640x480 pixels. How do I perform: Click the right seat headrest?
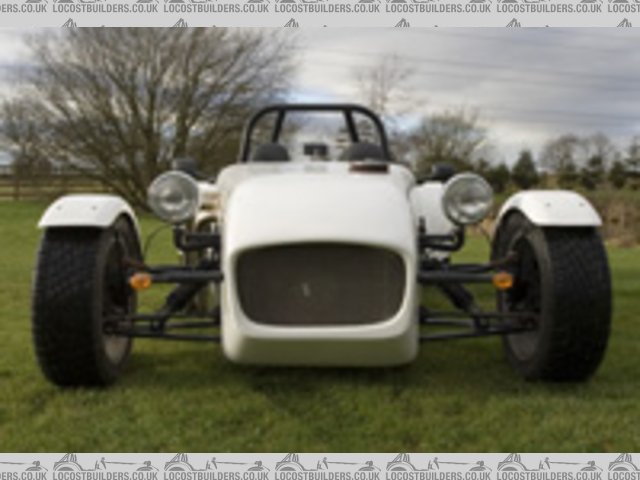(362, 152)
